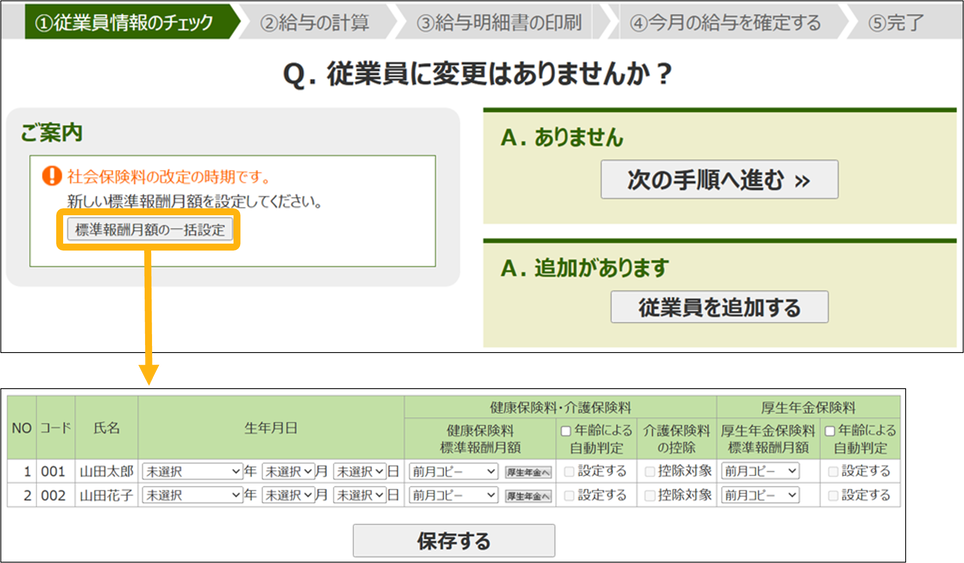Click the 従業員を追加する button
This screenshot has width=964, height=563.
719,308
